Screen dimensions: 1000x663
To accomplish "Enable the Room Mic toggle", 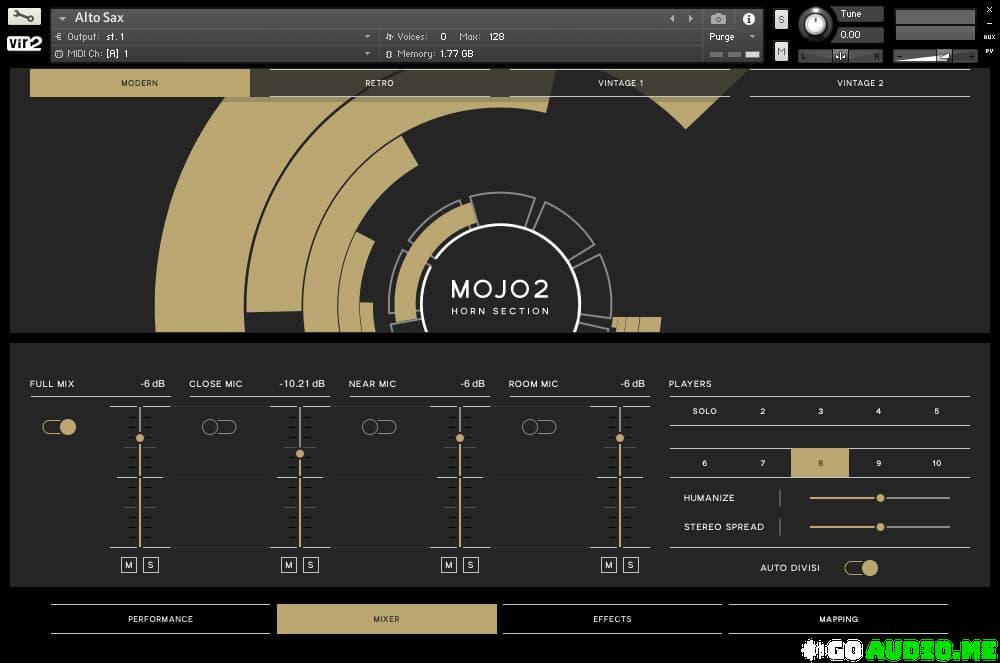I will [x=539, y=427].
